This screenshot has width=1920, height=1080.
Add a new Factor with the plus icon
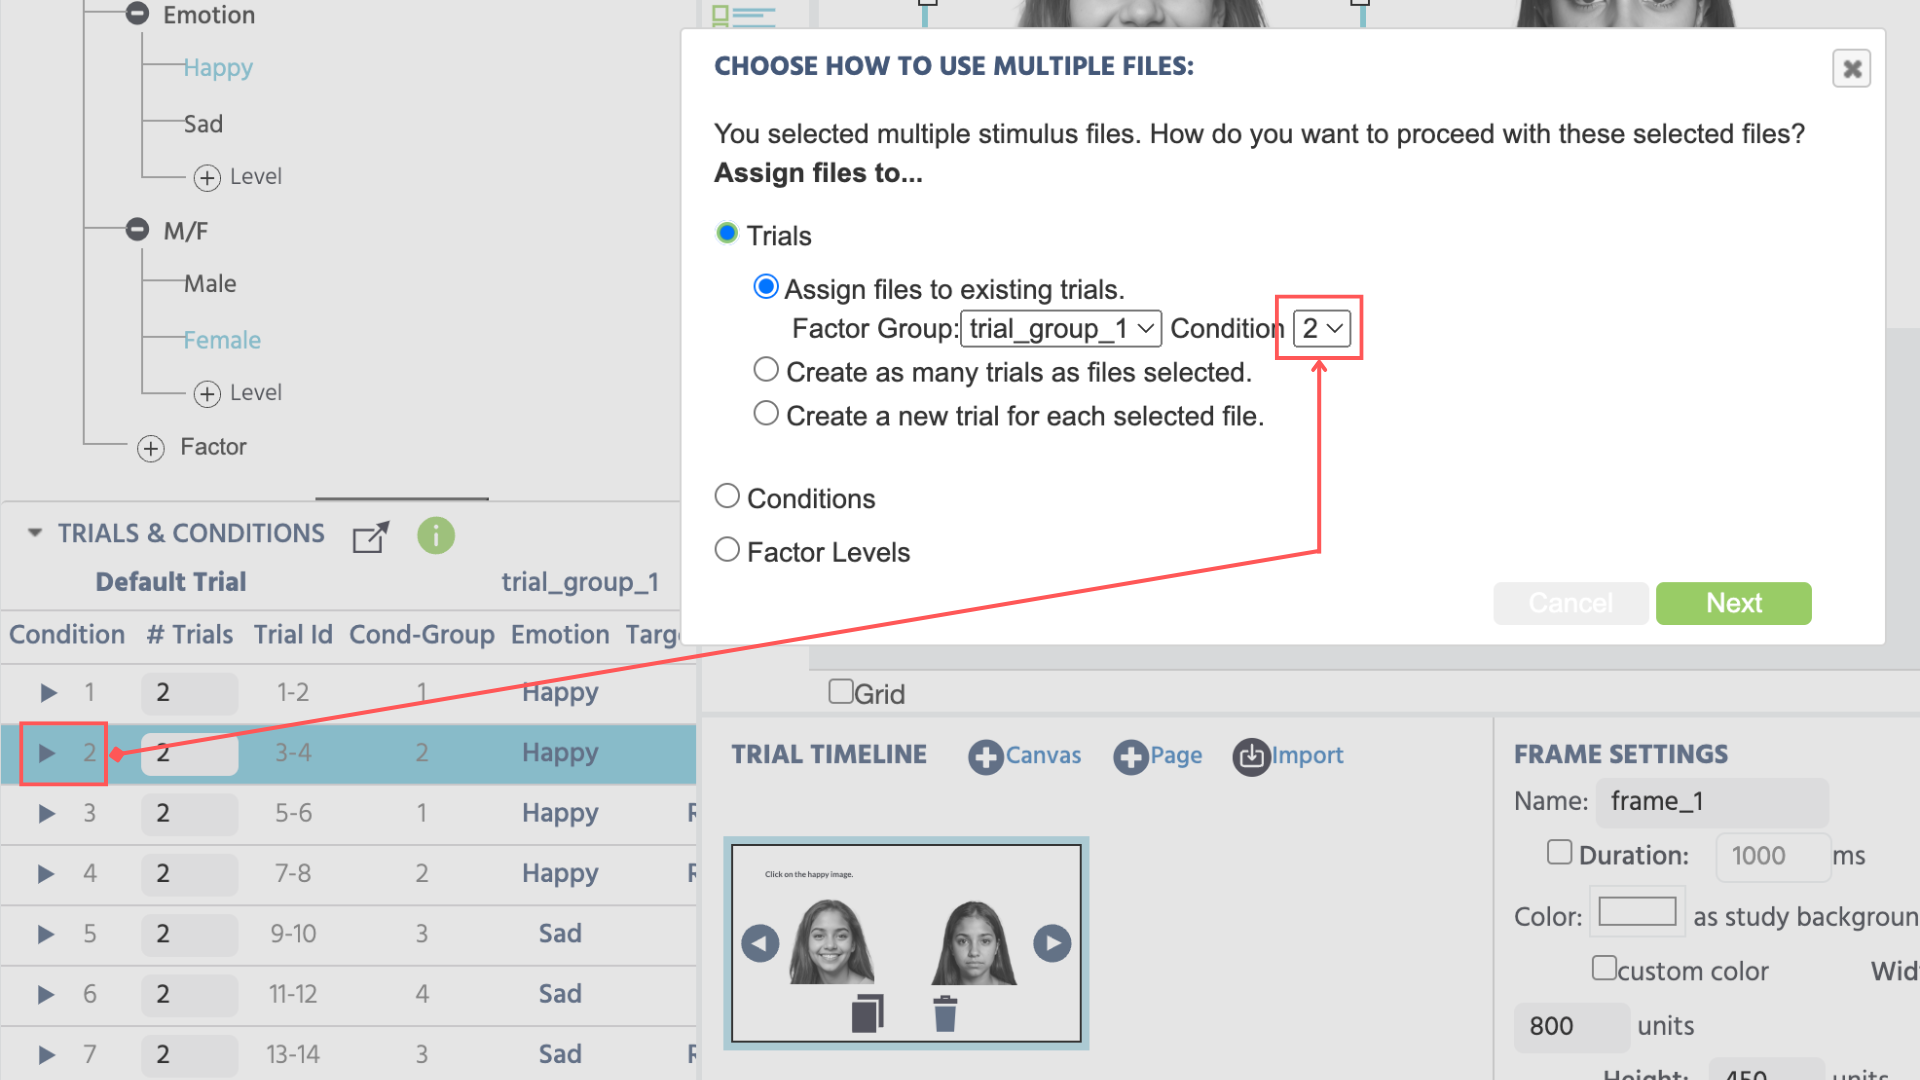(x=151, y=448)
